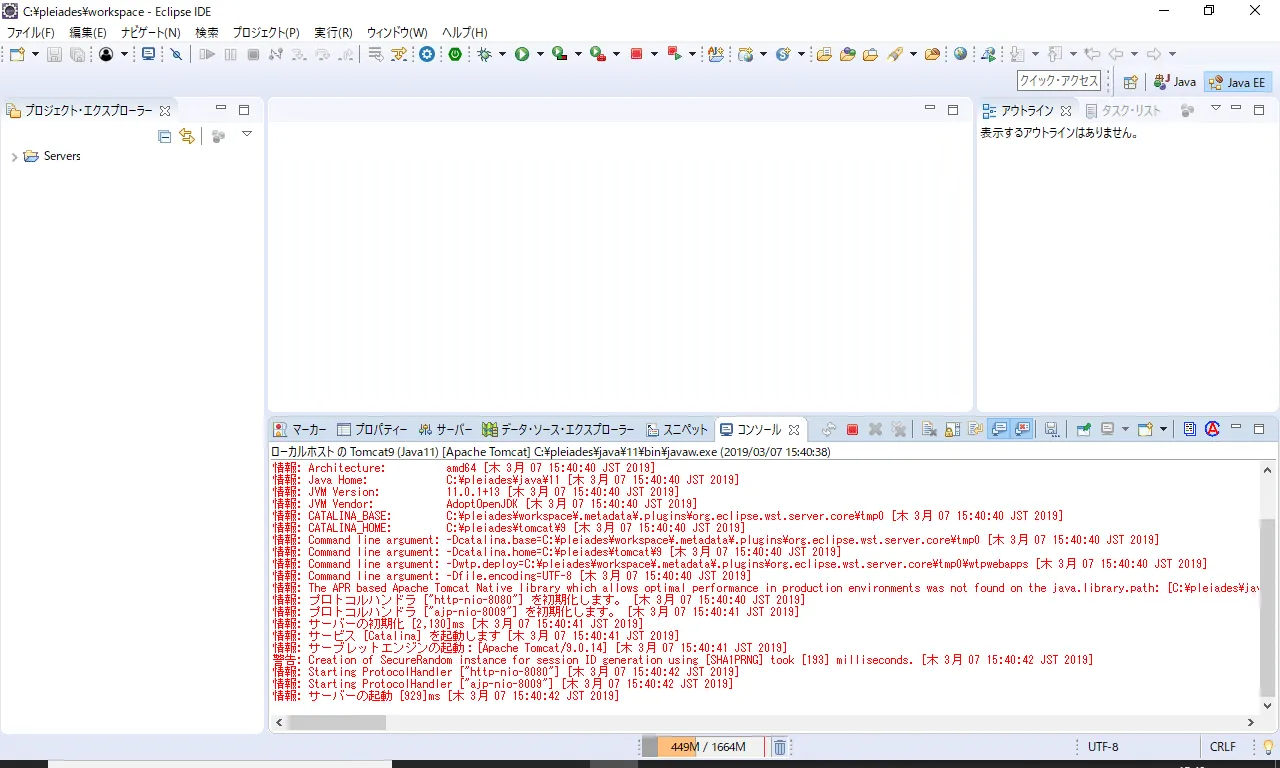This screenshot has width=1280, height=768.
Task: Expand the Servers tree node
Action: pos(14,157)
